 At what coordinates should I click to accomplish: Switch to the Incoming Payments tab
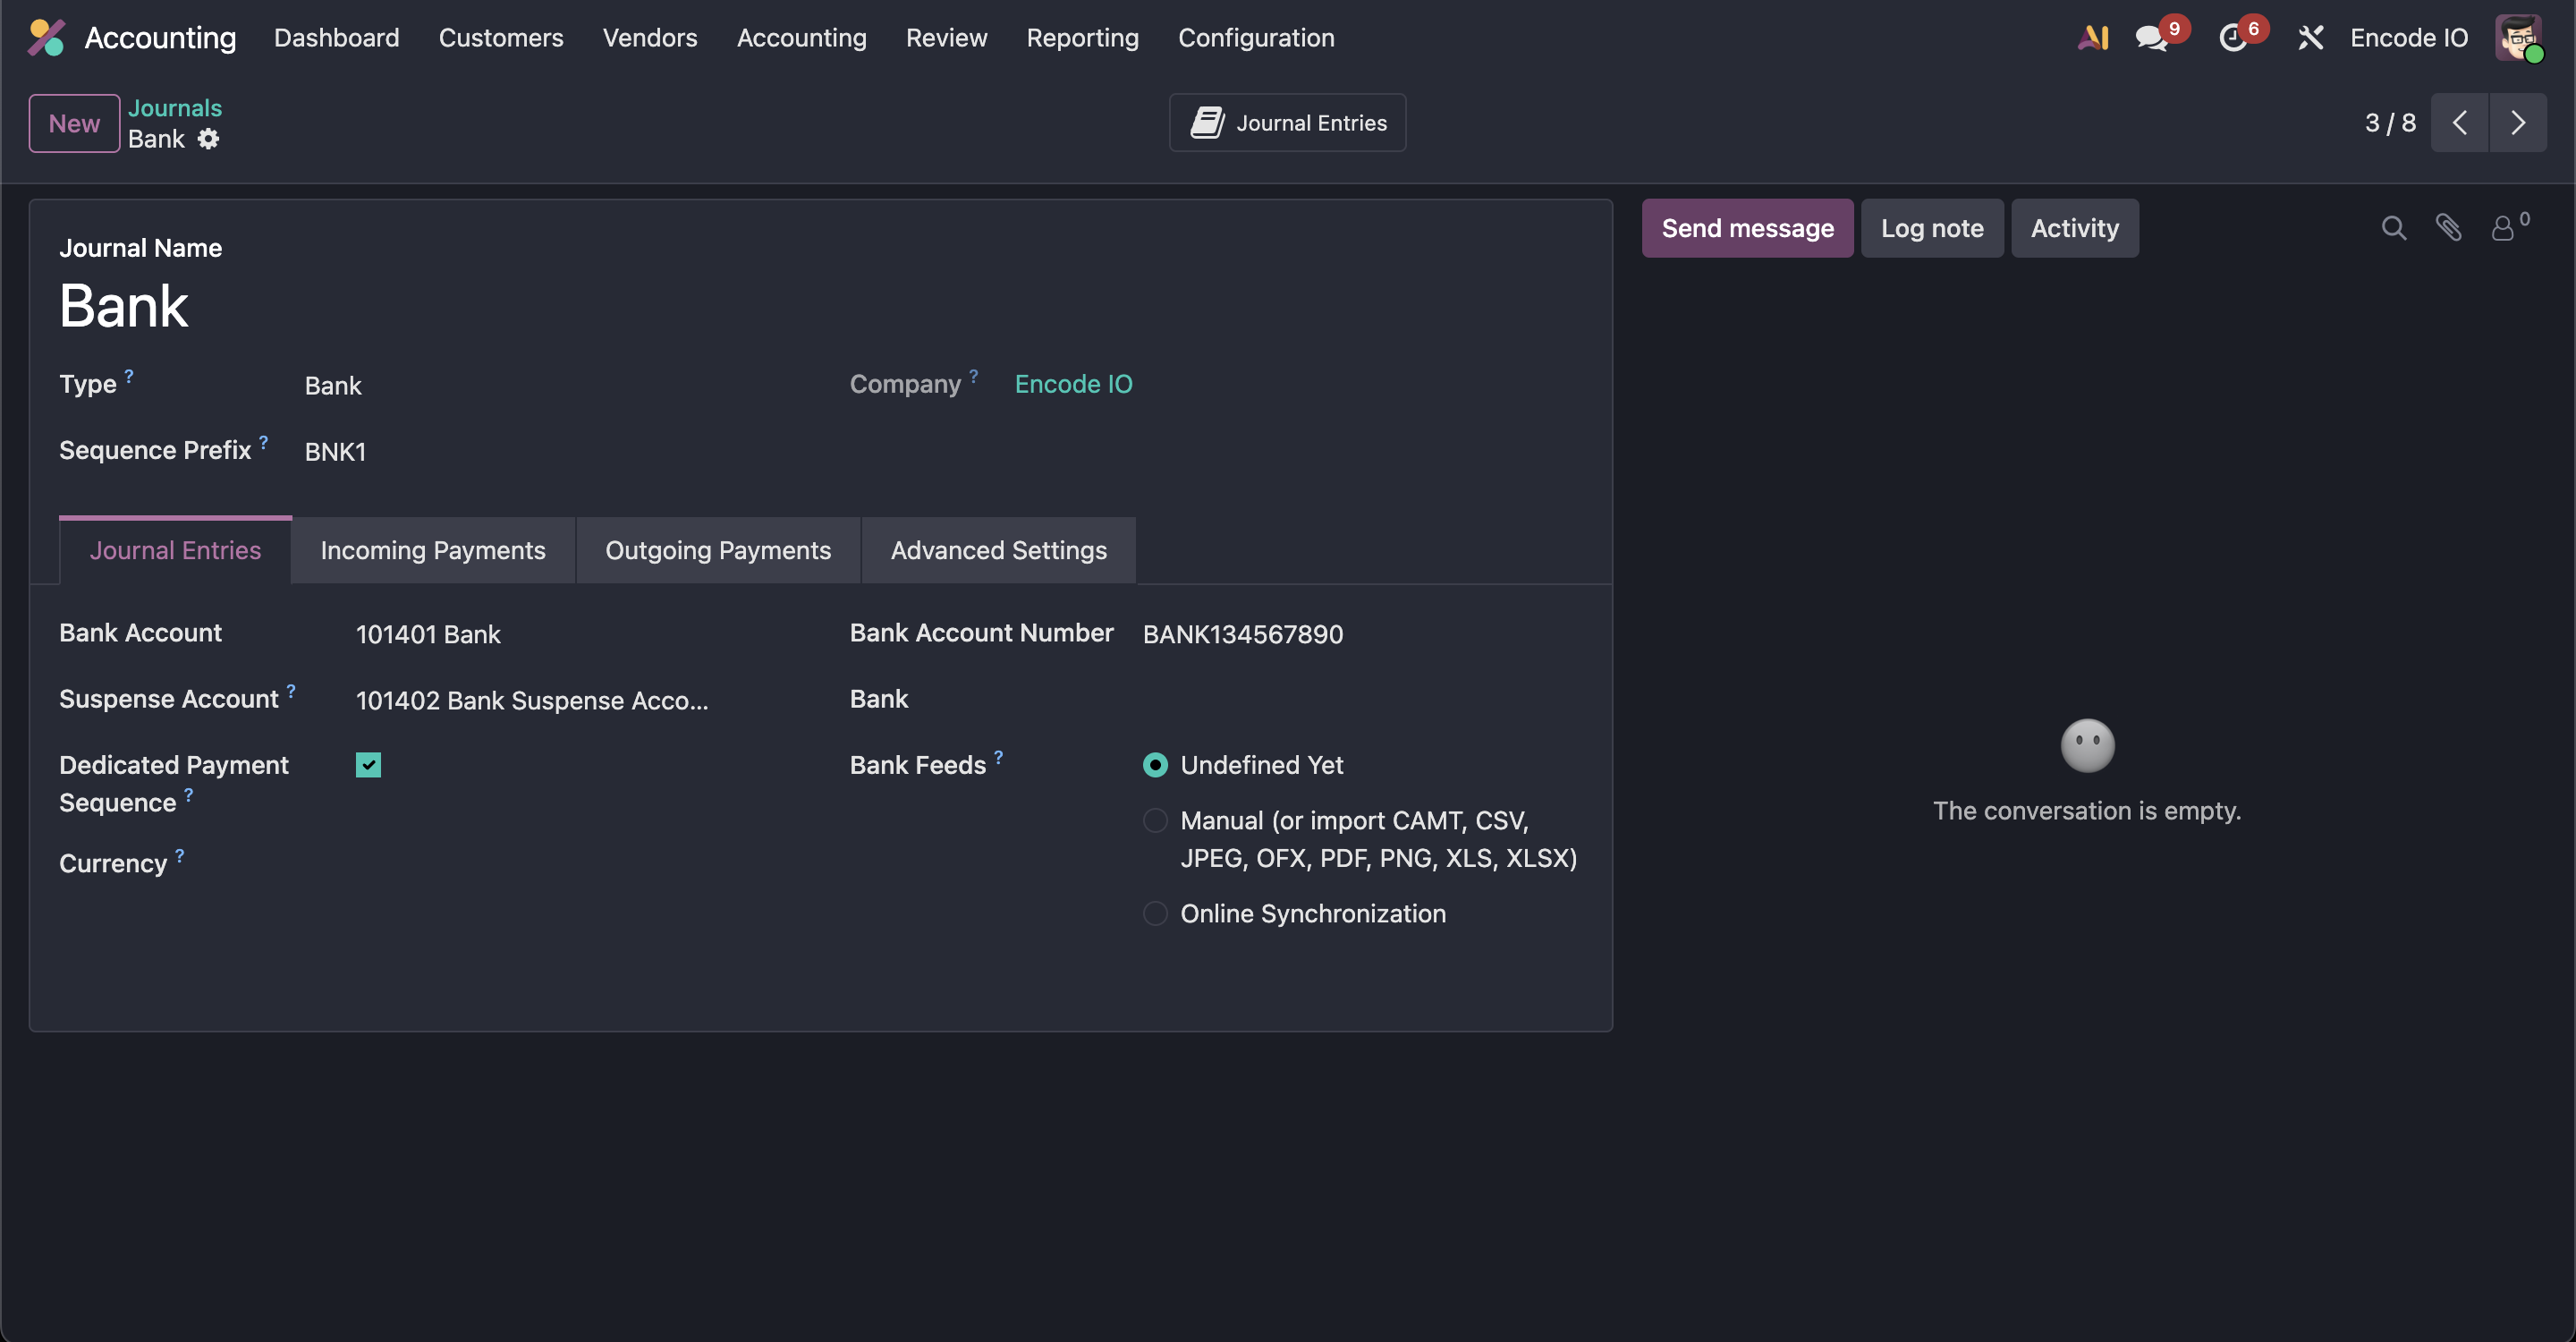pyautogui.click(x=433, y=550)
